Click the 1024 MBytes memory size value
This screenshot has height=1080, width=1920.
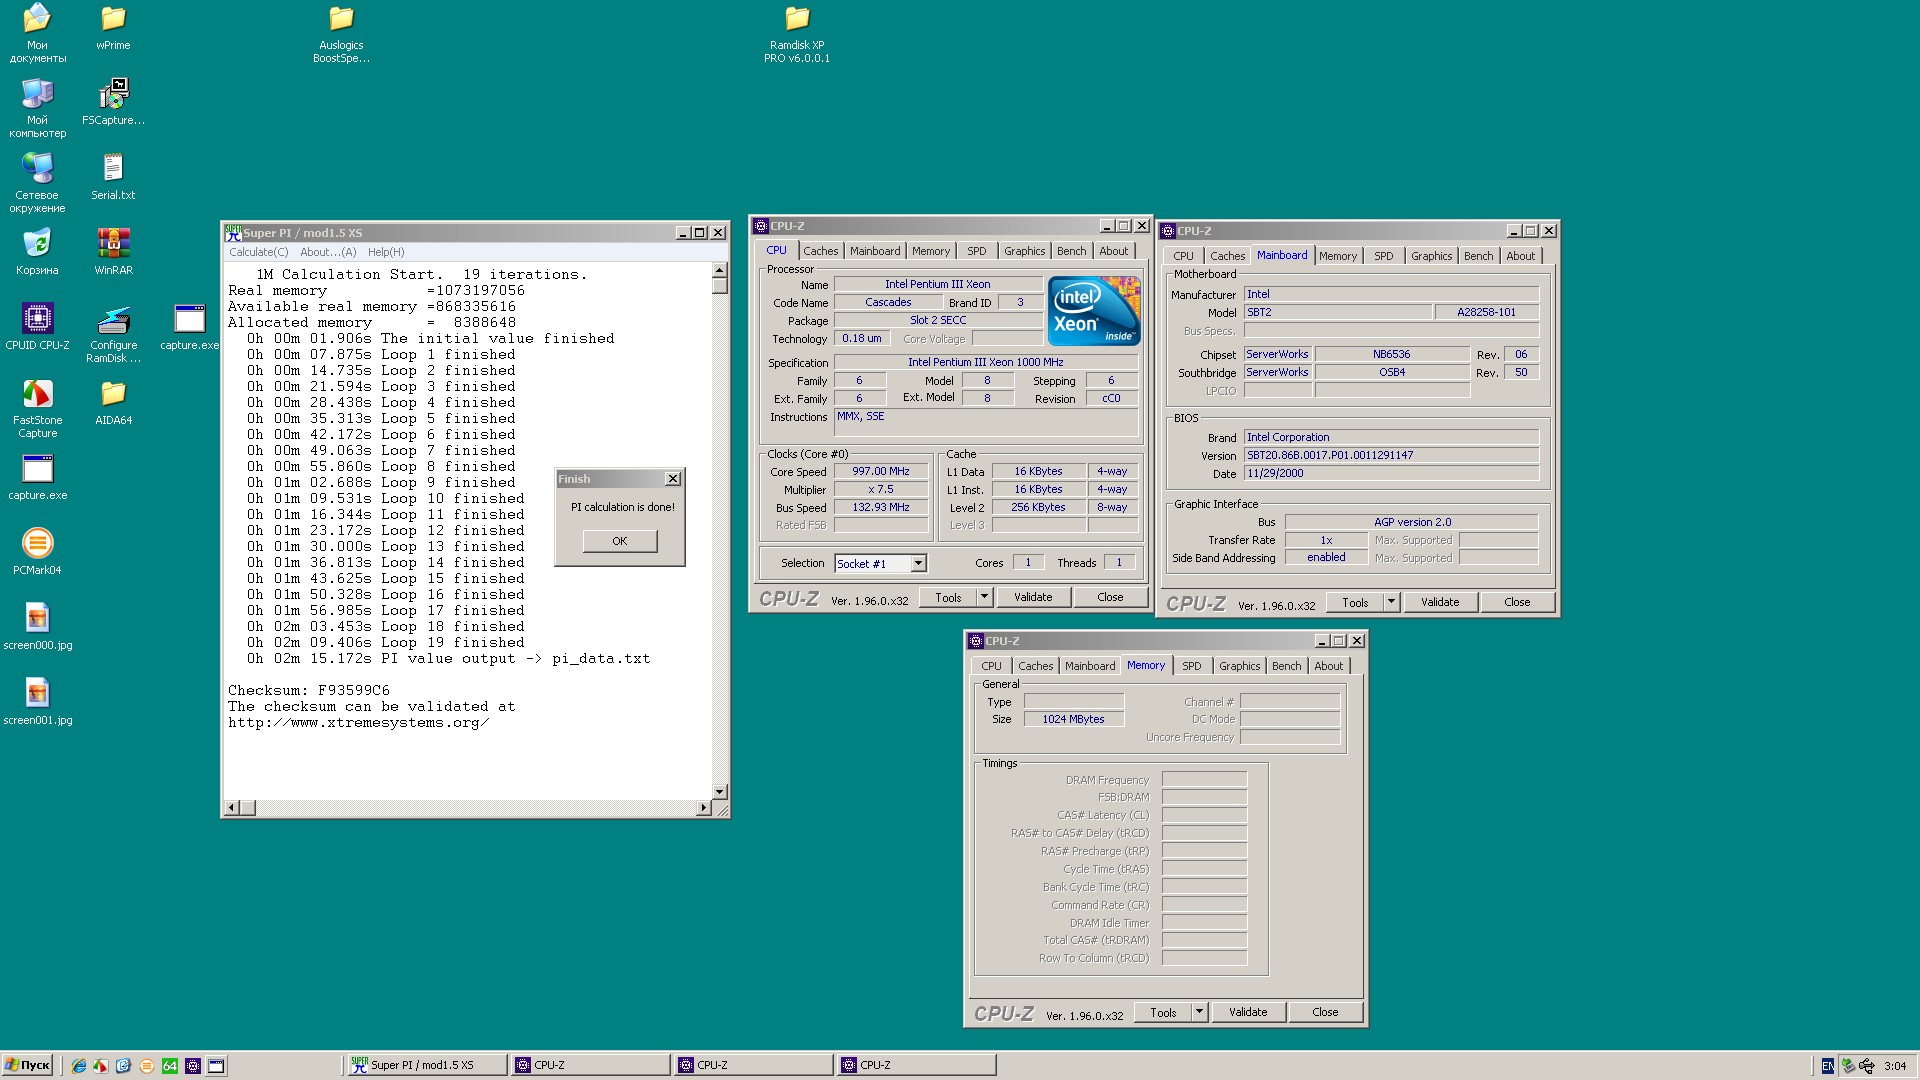click(1073, 719)
